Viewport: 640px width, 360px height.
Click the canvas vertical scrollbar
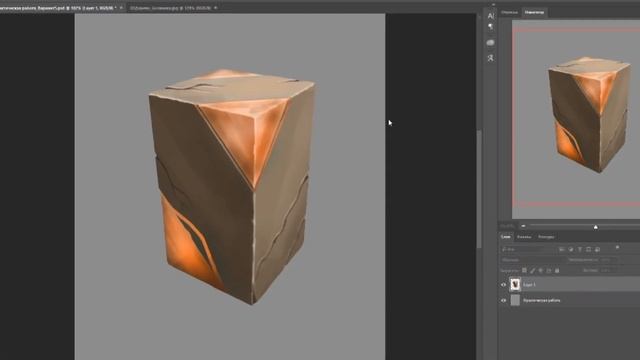[479, 188]
